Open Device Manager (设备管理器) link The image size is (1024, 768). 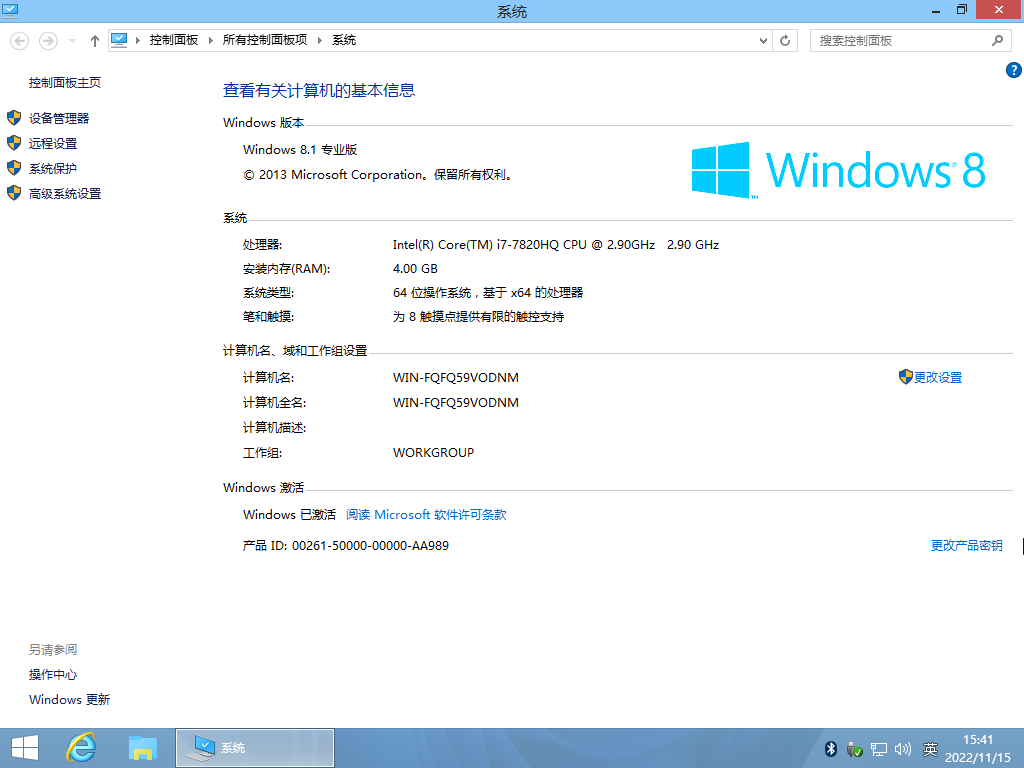coord(59,118)
